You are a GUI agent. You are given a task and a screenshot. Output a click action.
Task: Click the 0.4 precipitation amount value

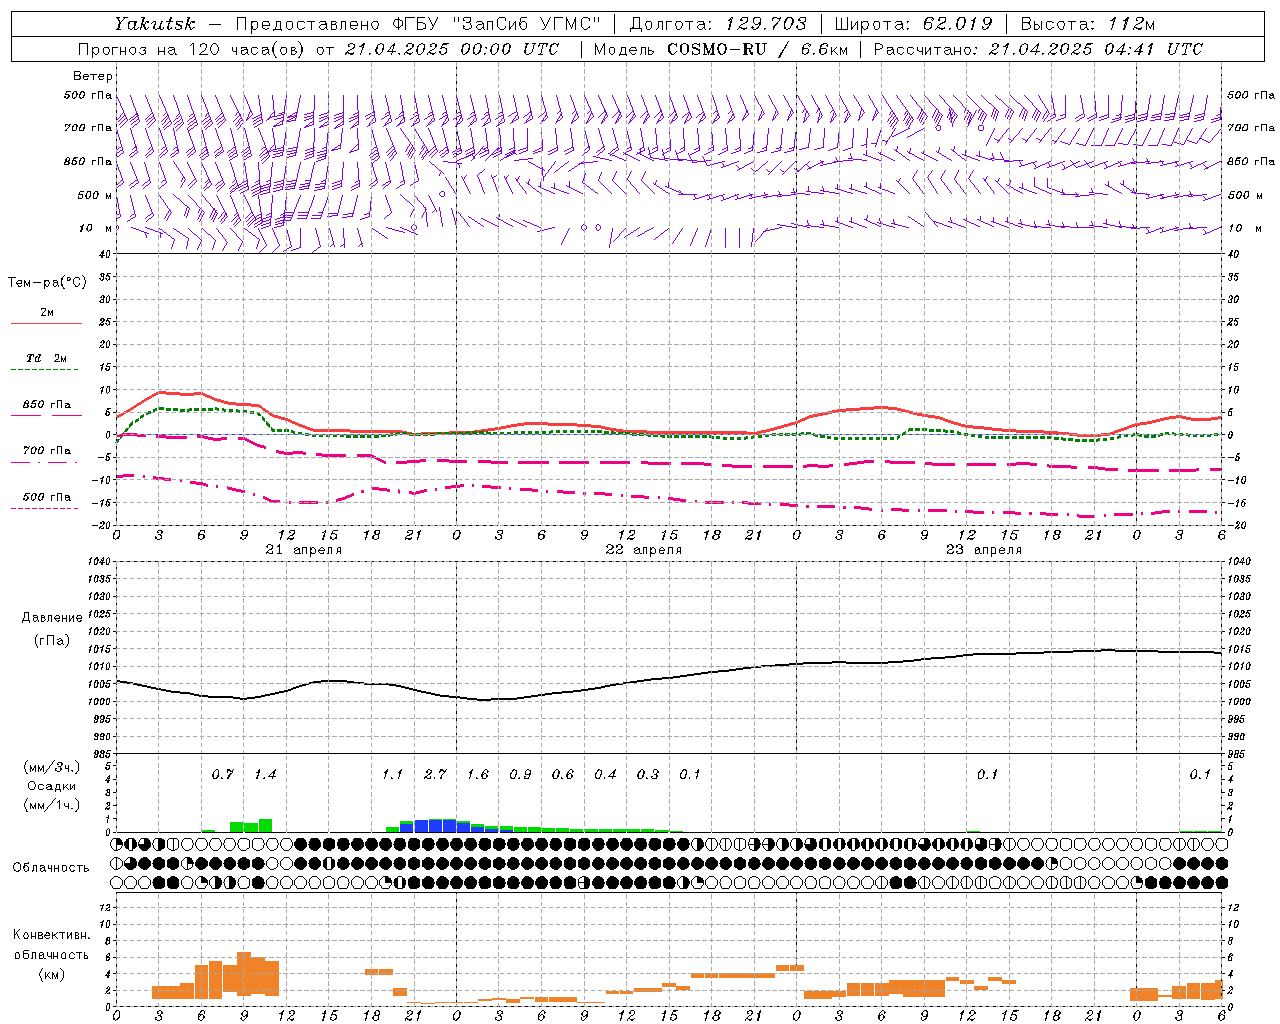pos(605,774)
